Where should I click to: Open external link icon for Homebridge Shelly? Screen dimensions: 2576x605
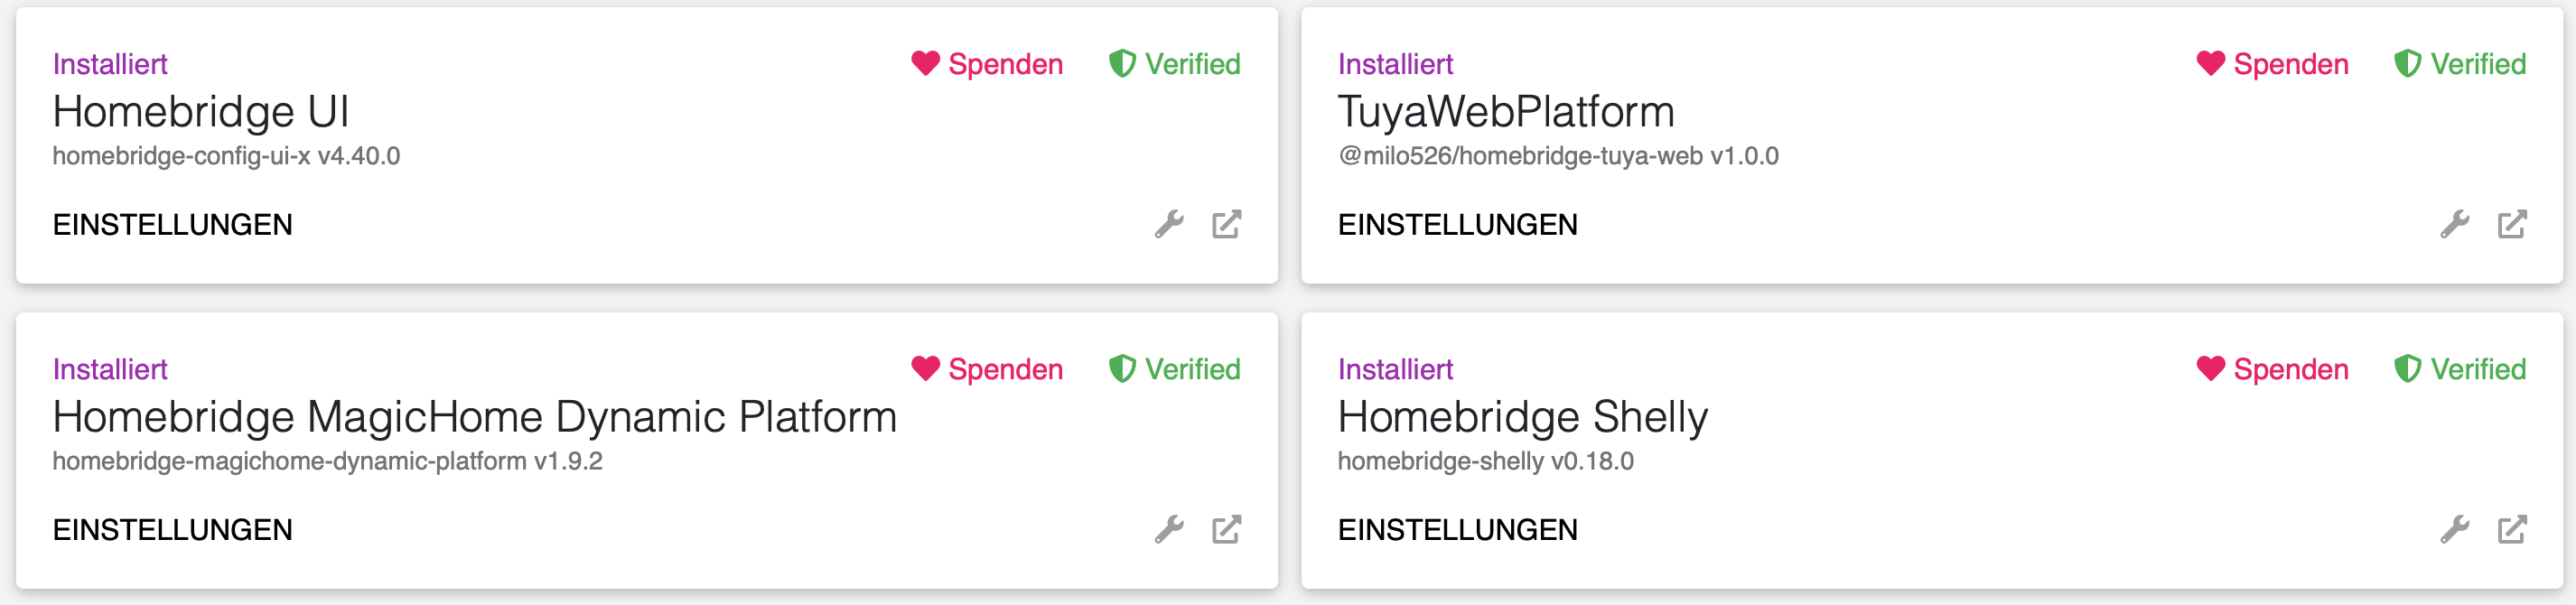[x=2512, y=529]
